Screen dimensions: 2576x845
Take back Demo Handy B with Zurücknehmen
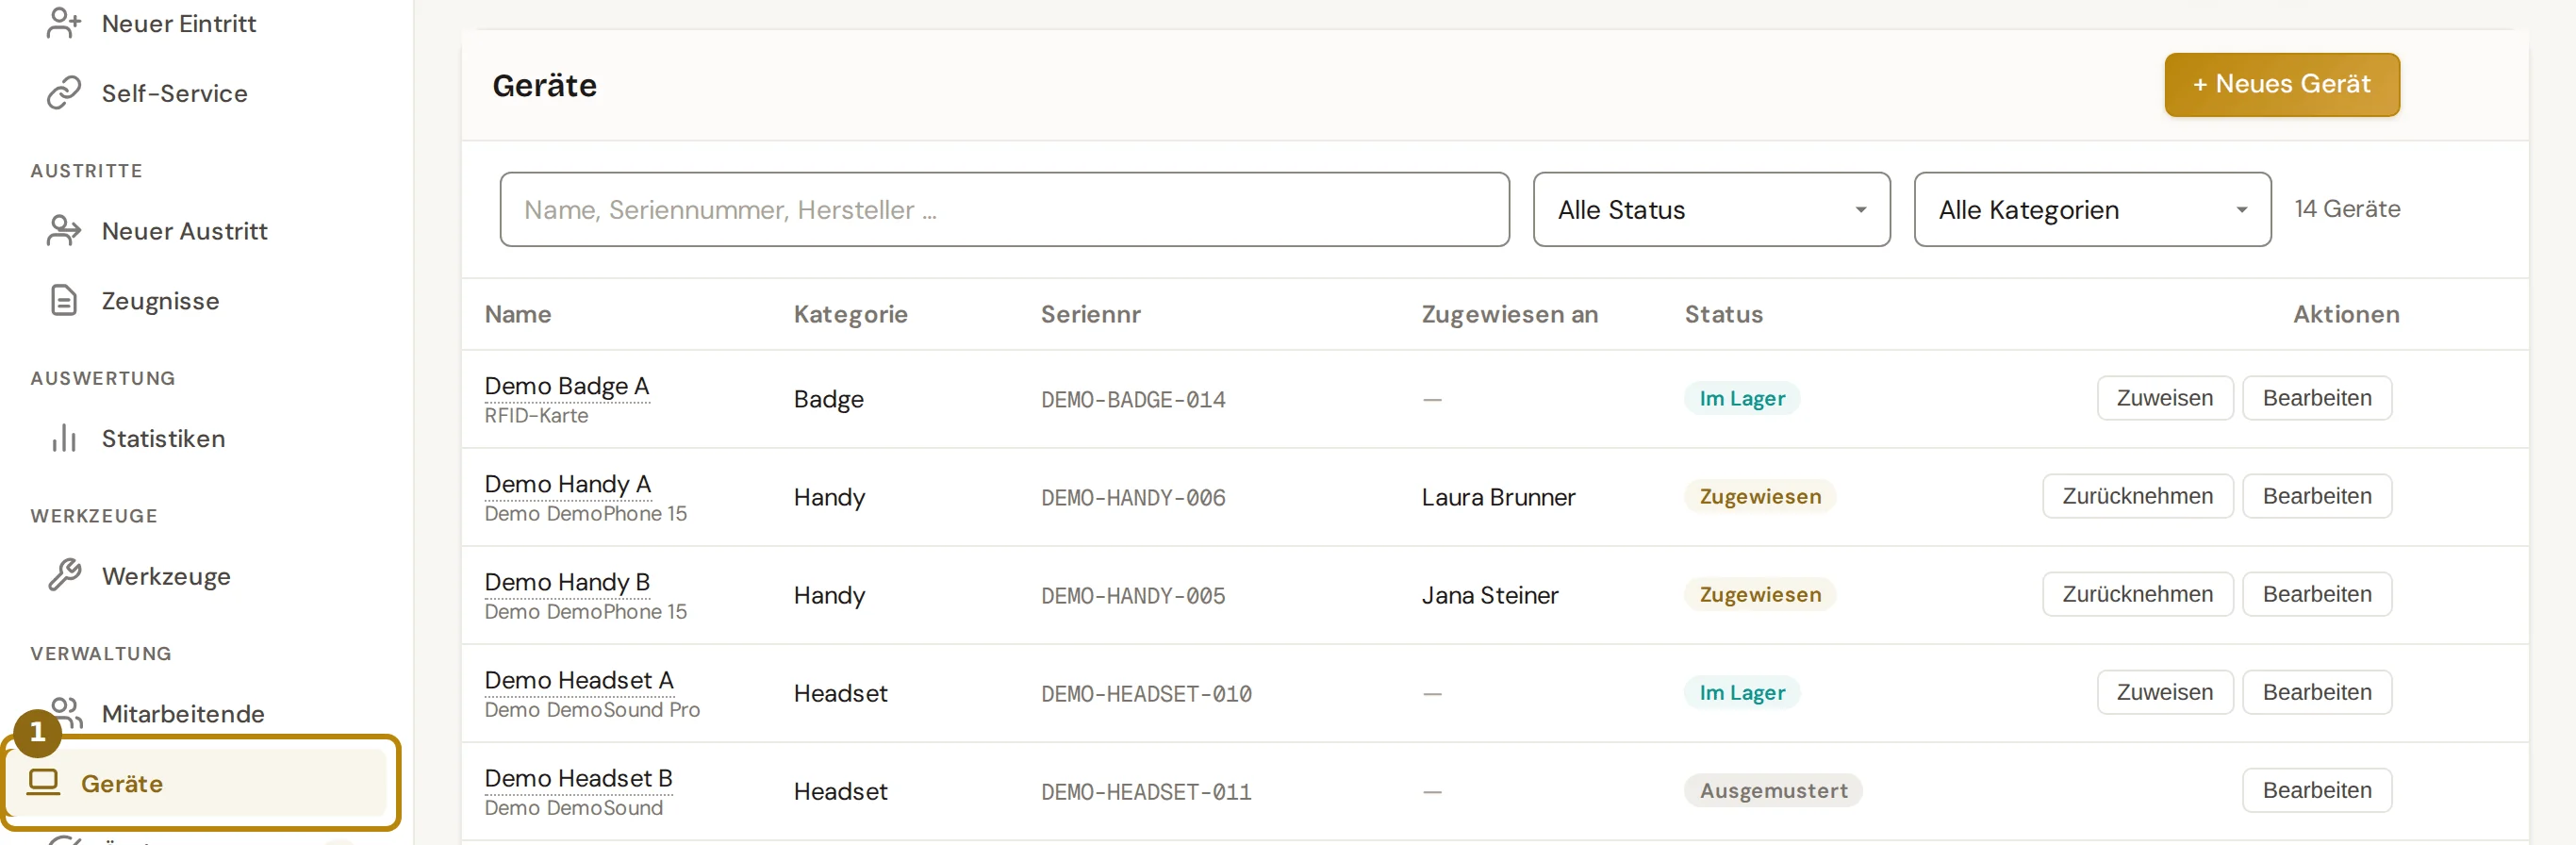tap(2137, 594)
